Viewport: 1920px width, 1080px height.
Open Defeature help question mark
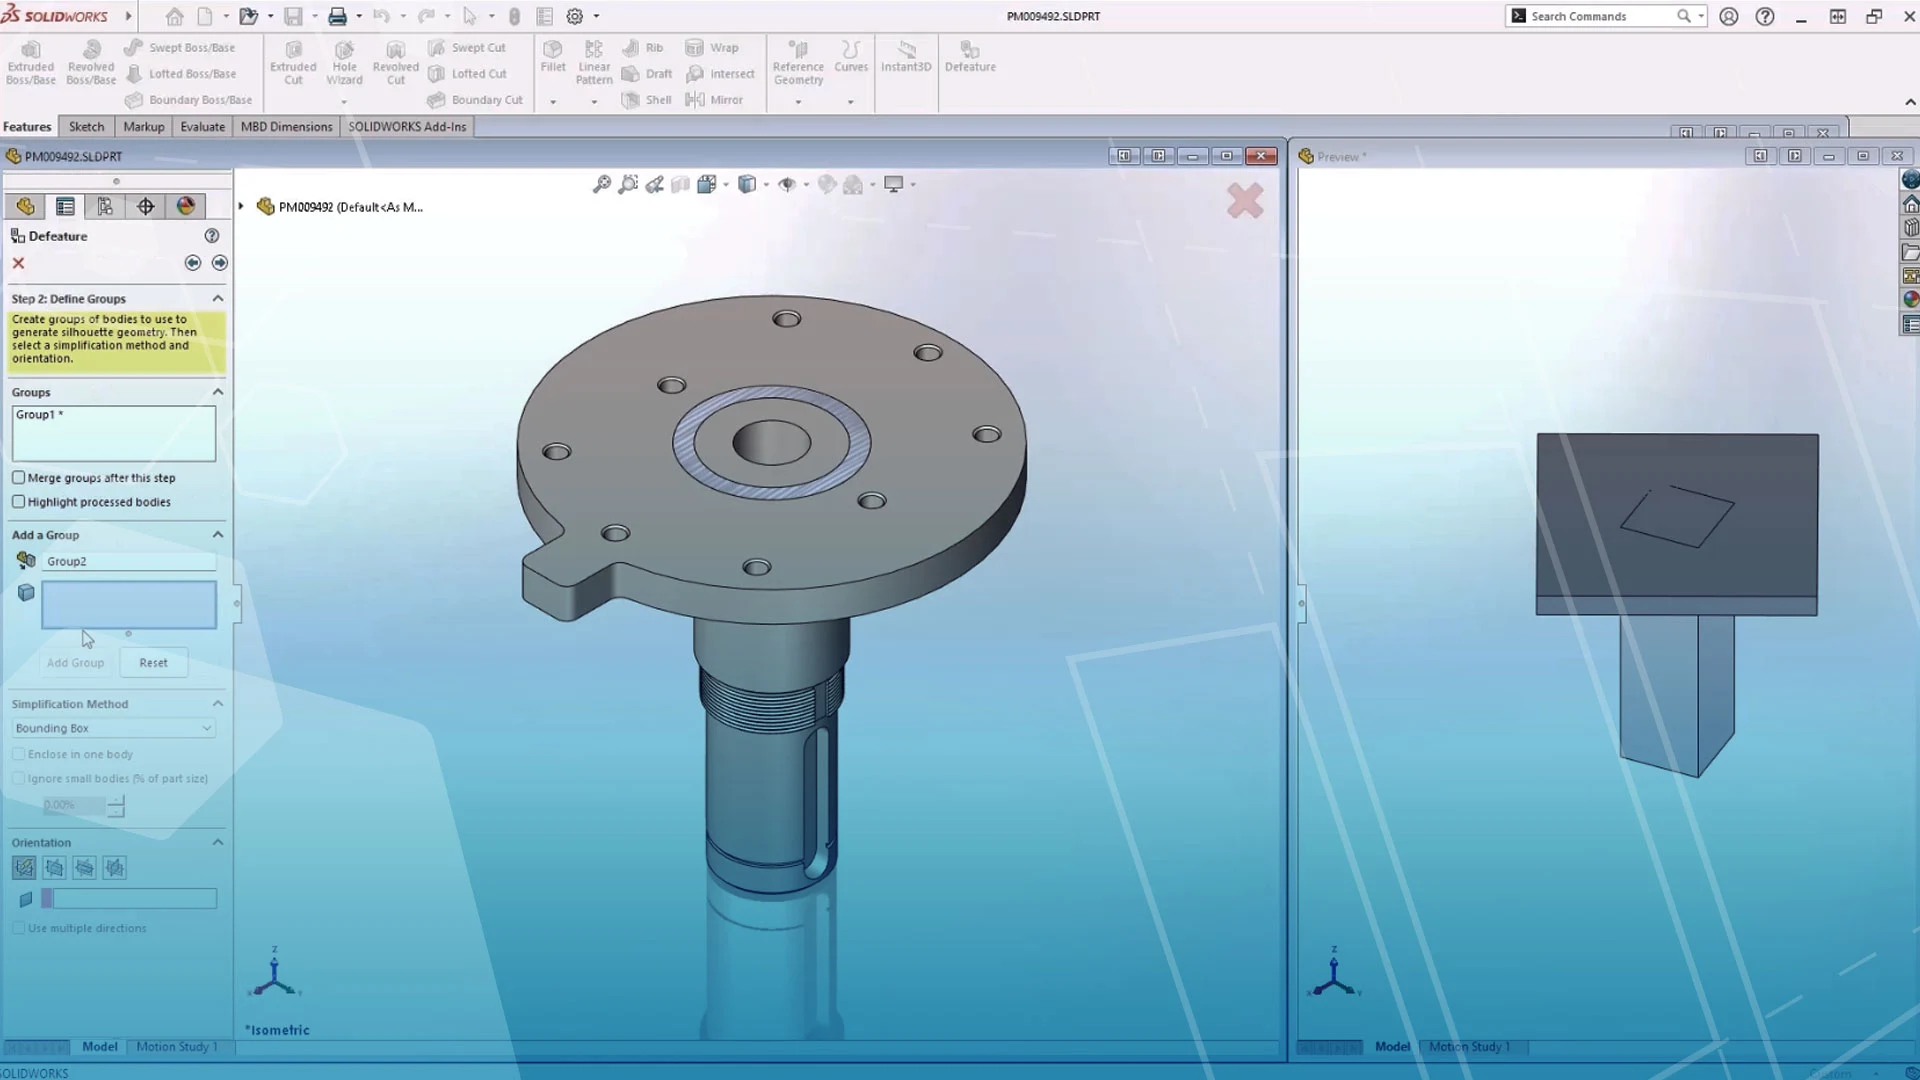pos(212,236)
